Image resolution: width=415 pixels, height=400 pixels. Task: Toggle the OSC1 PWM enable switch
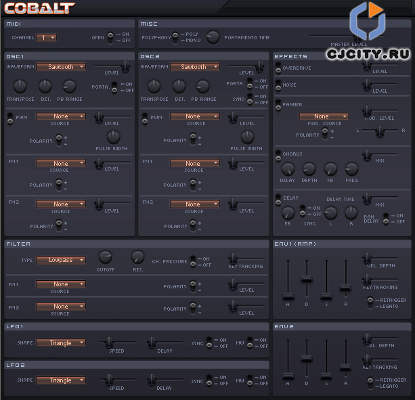pos(11,119)
